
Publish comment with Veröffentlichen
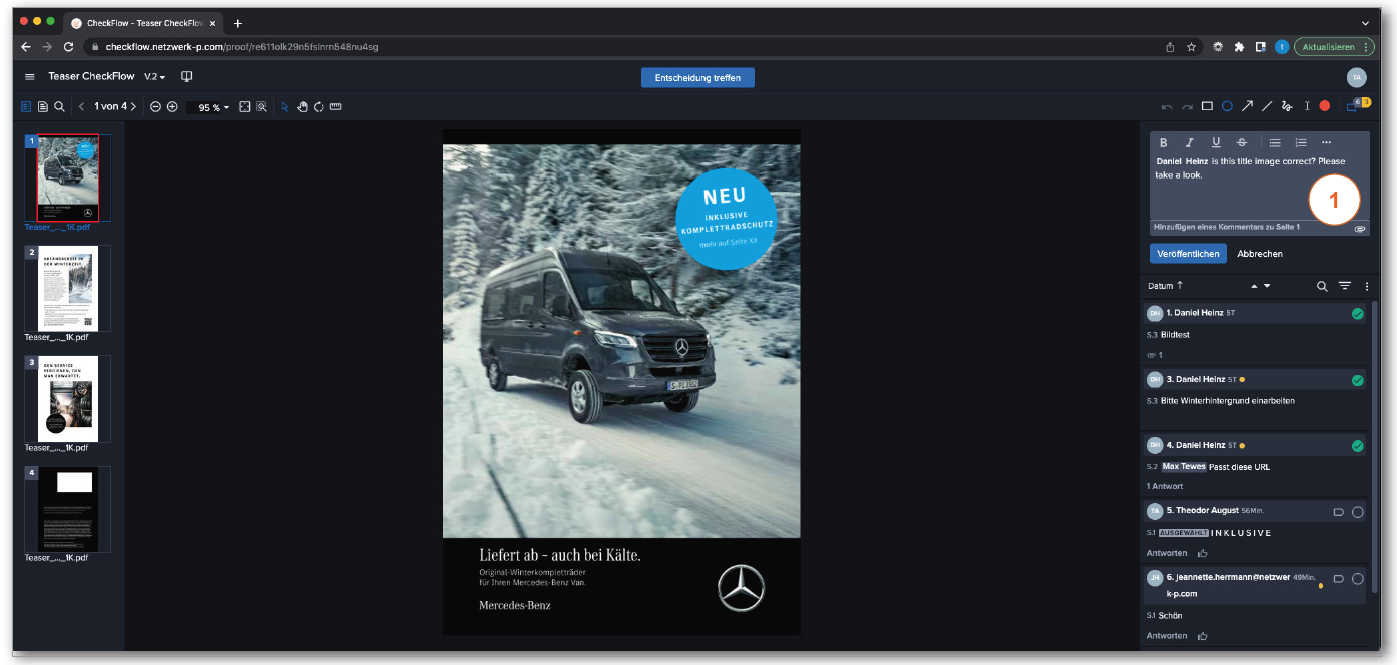(1188, 254)
